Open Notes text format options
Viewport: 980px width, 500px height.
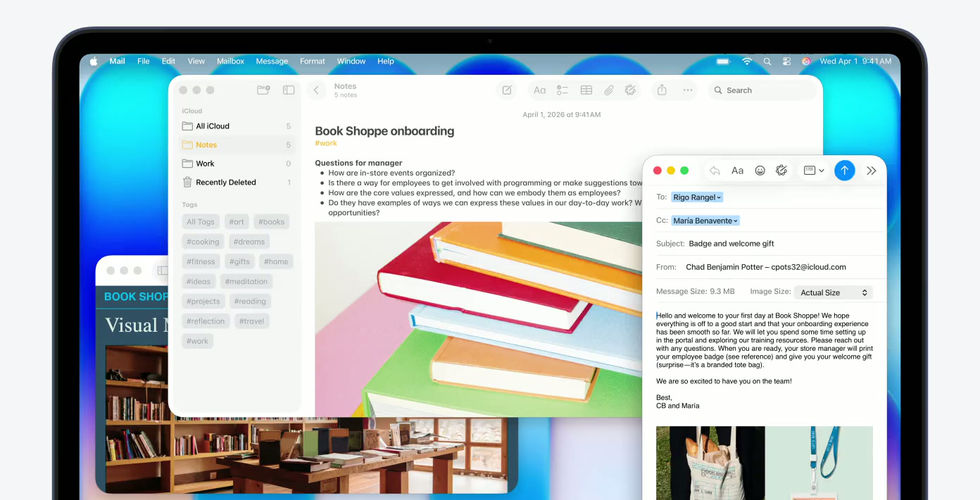(539, 90)
